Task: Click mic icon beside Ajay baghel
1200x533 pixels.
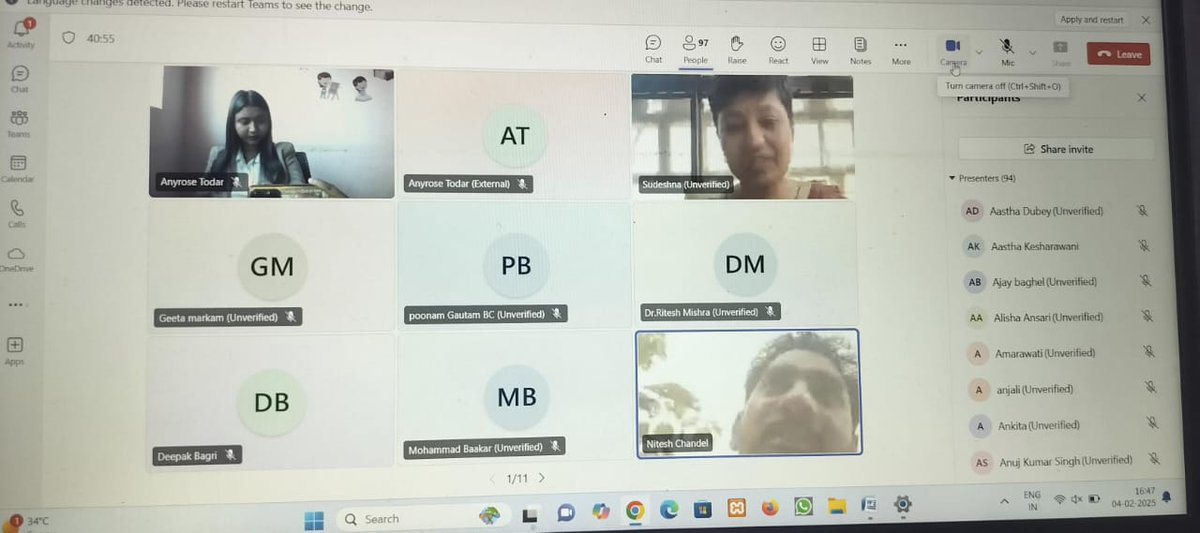Action: (1146, 282)
